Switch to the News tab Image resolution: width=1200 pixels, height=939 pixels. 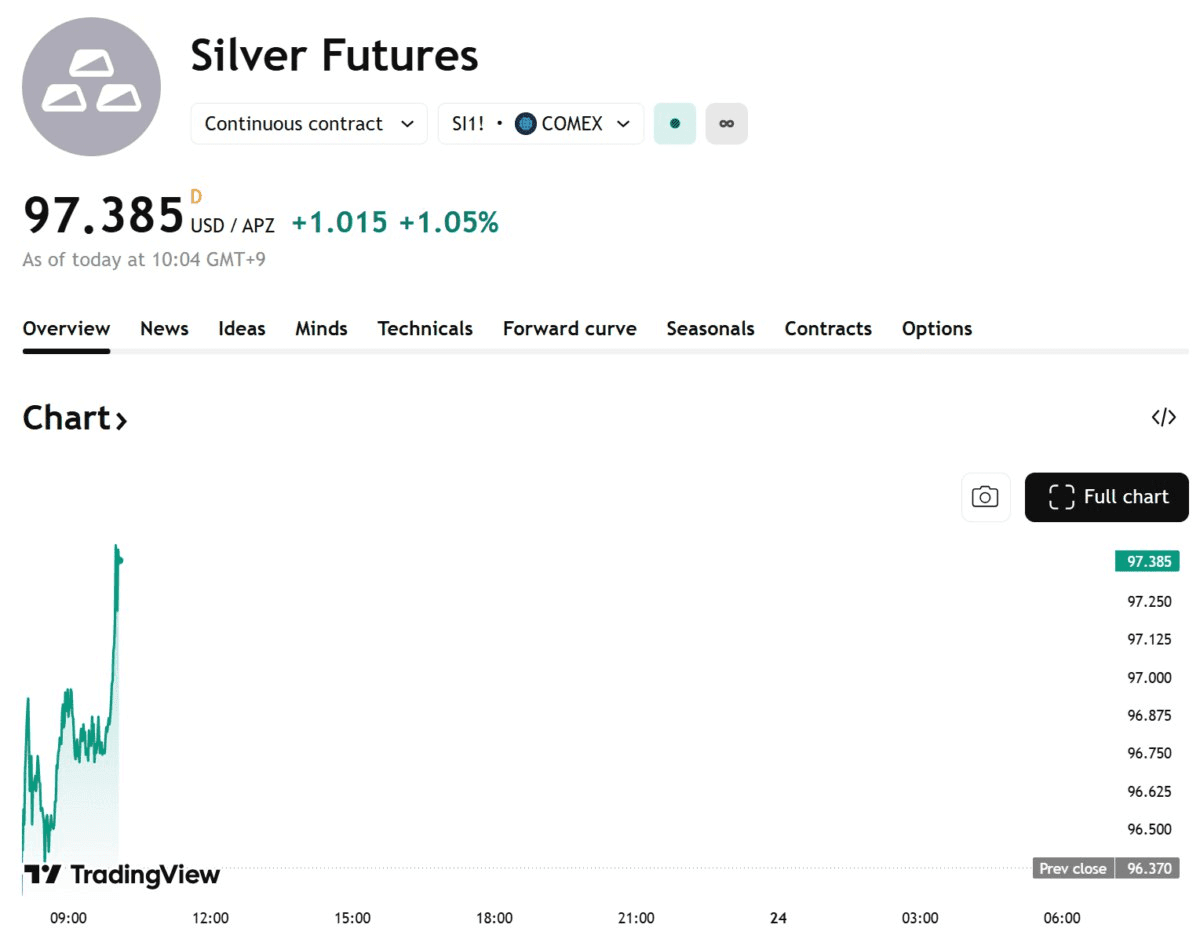164,329
